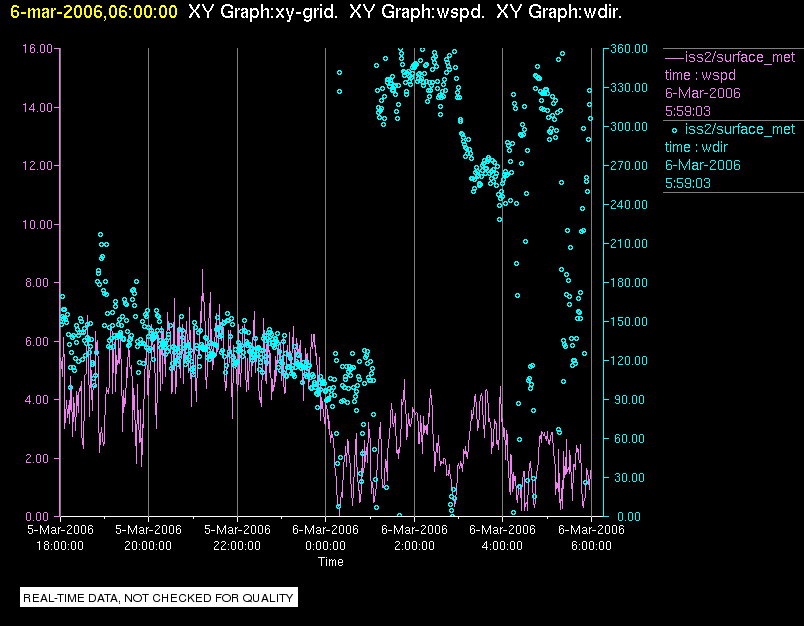Click the title text XY Graph:wdir.
804x626 pixels.
pyautogui.click(x=559, y=12)
